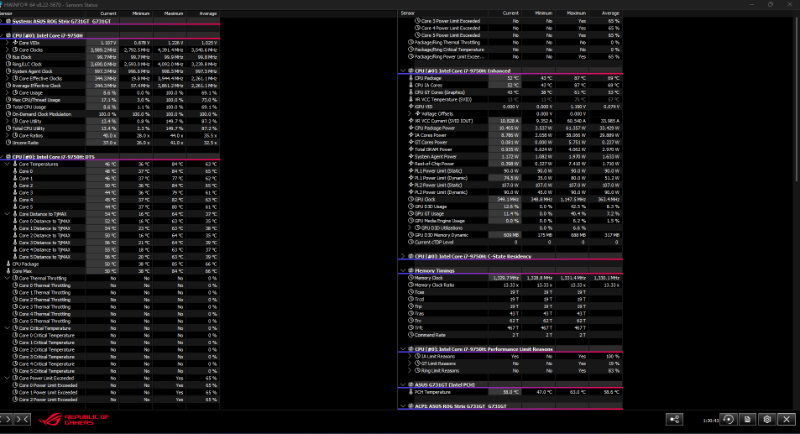Expand the Voltage Offsets row
This screenshot has width=800, height=434.
coord(410,114)
